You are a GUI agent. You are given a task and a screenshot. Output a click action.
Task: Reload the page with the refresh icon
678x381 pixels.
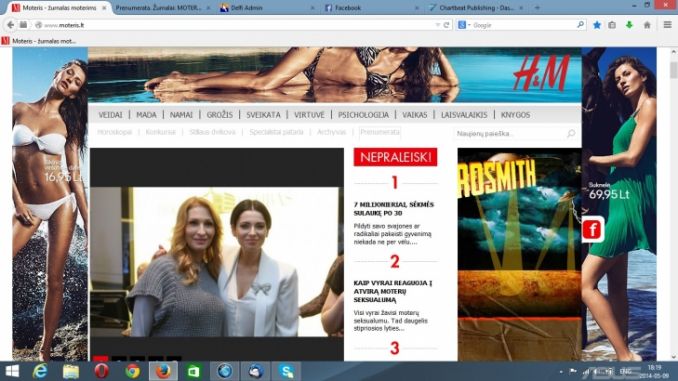(447, 25)
